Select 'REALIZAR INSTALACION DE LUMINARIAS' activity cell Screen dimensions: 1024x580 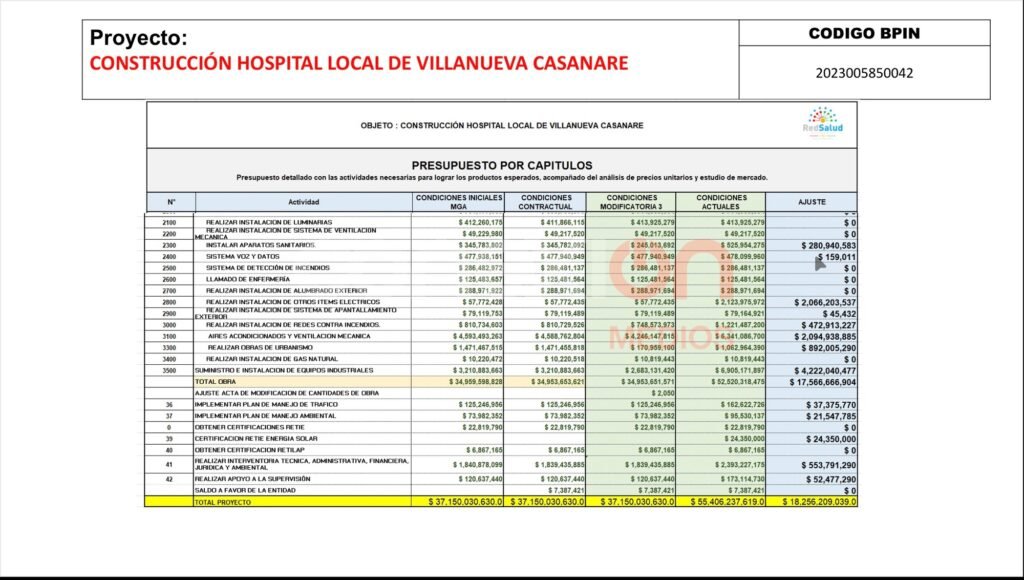[x=269, y=222]
